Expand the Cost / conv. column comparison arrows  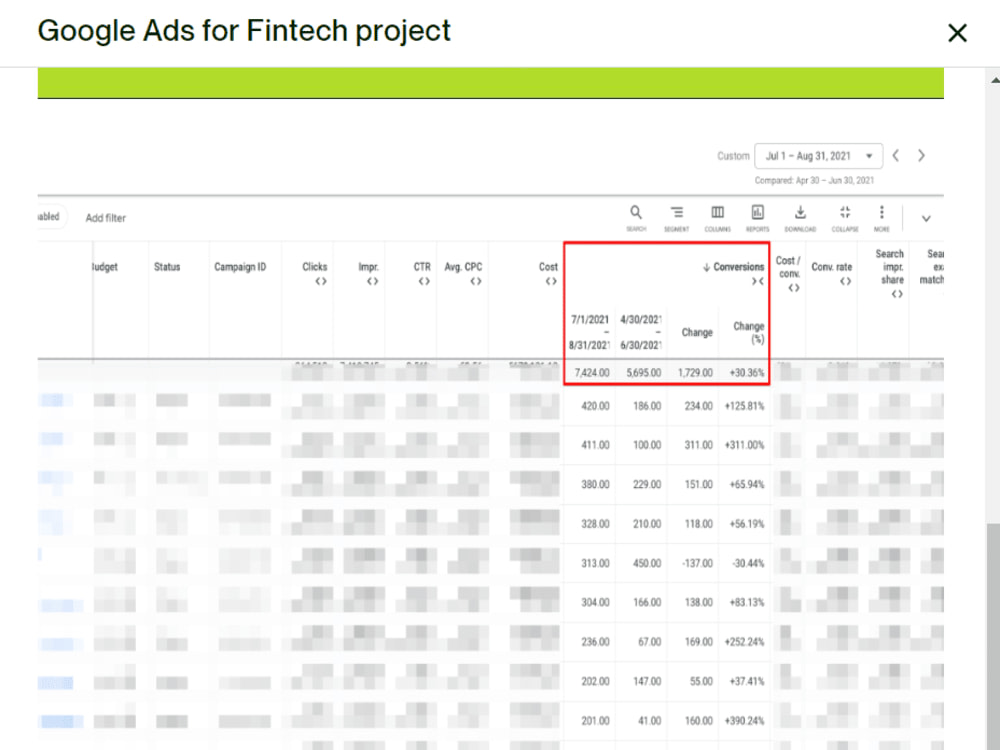793,288
